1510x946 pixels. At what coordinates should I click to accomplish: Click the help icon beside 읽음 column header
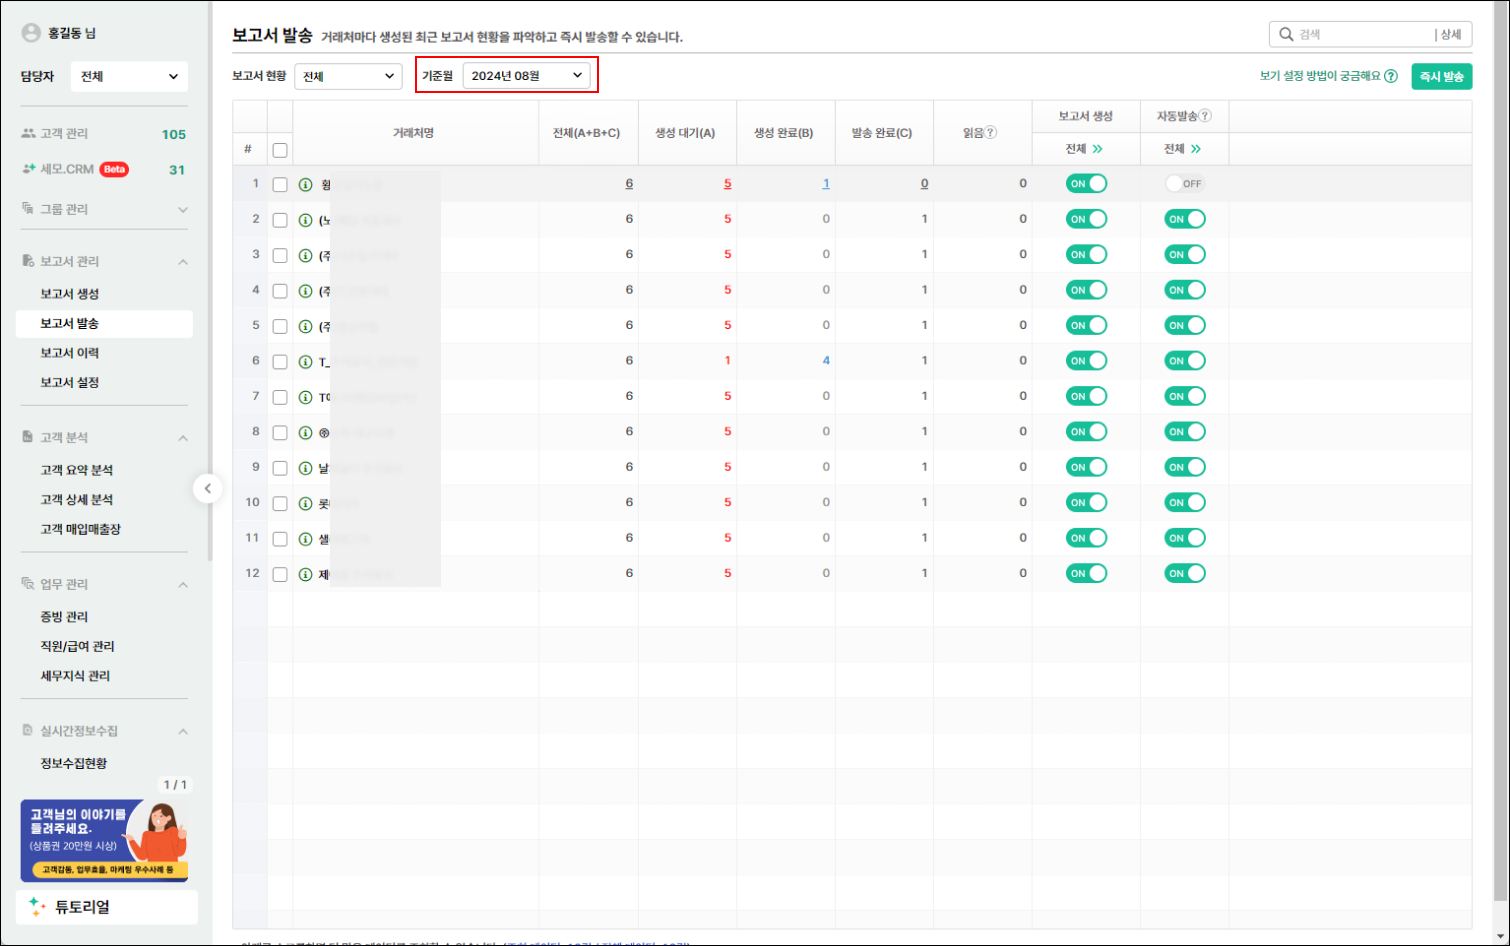(x=991, y=133)
